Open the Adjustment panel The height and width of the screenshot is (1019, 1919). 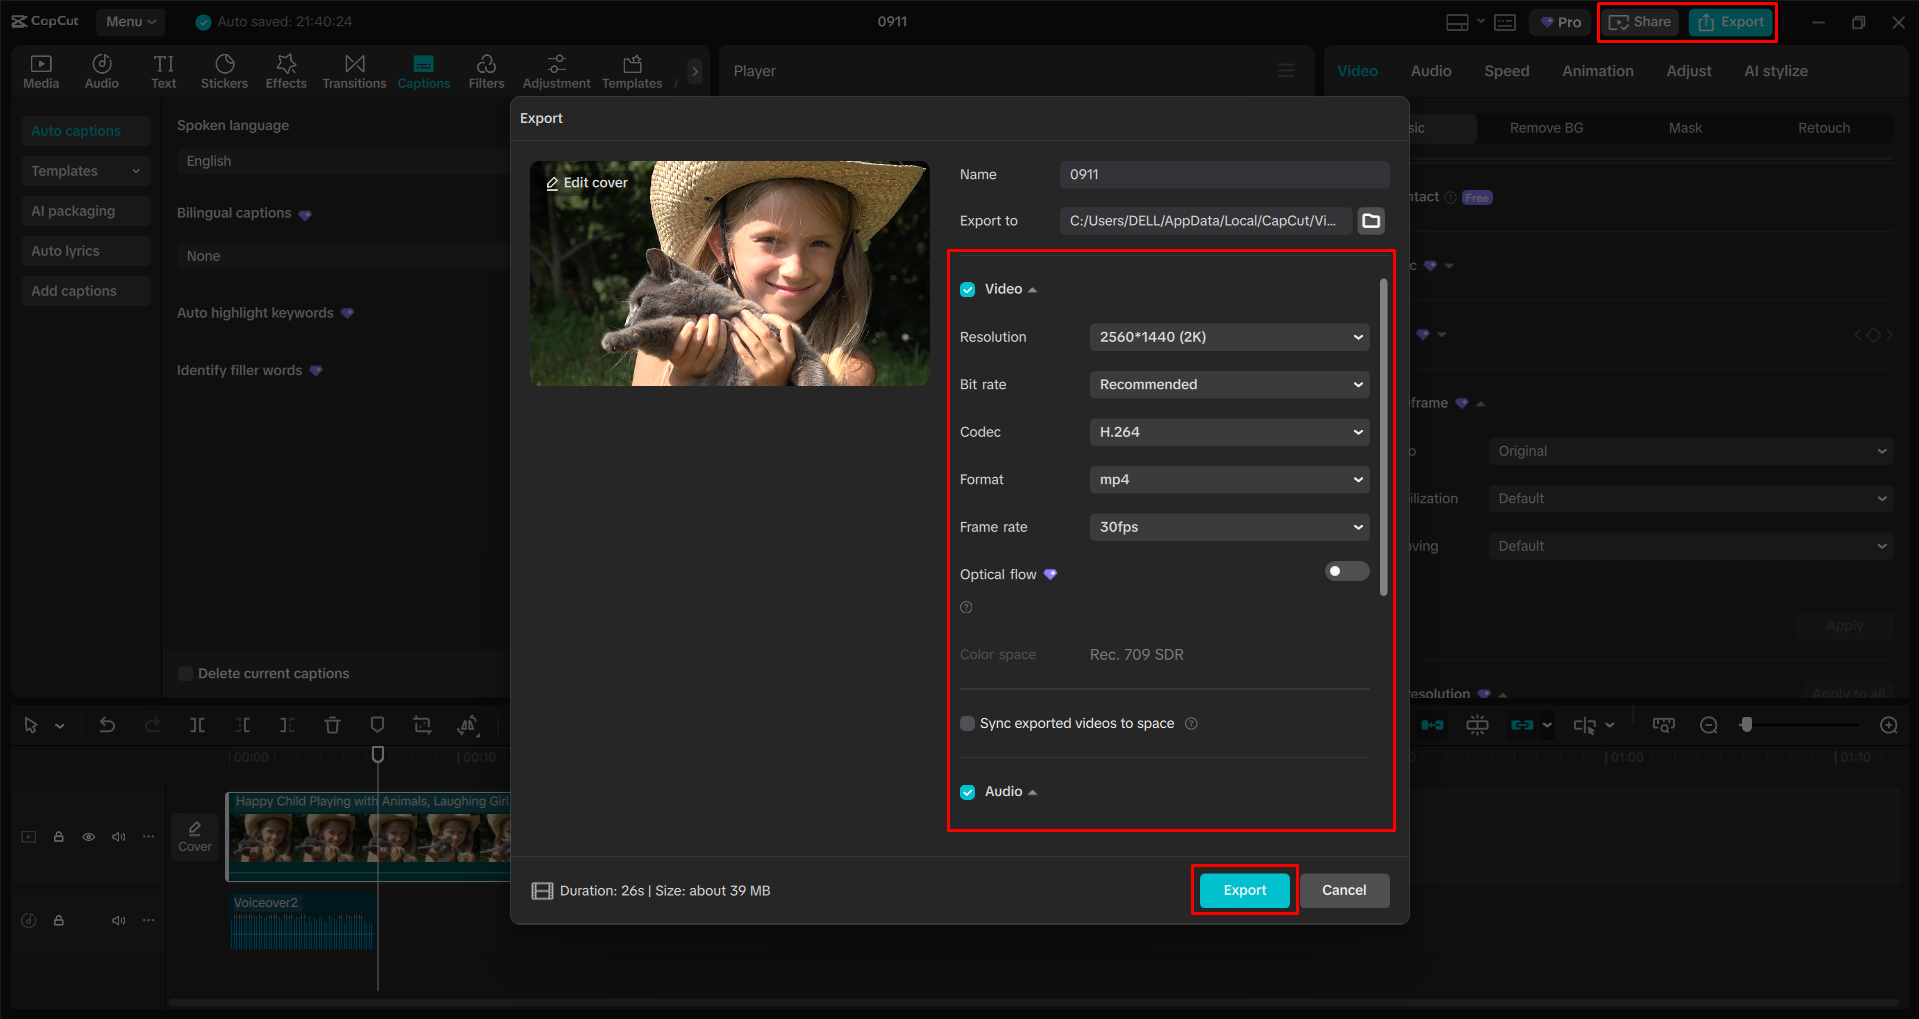tap(556, 70)
